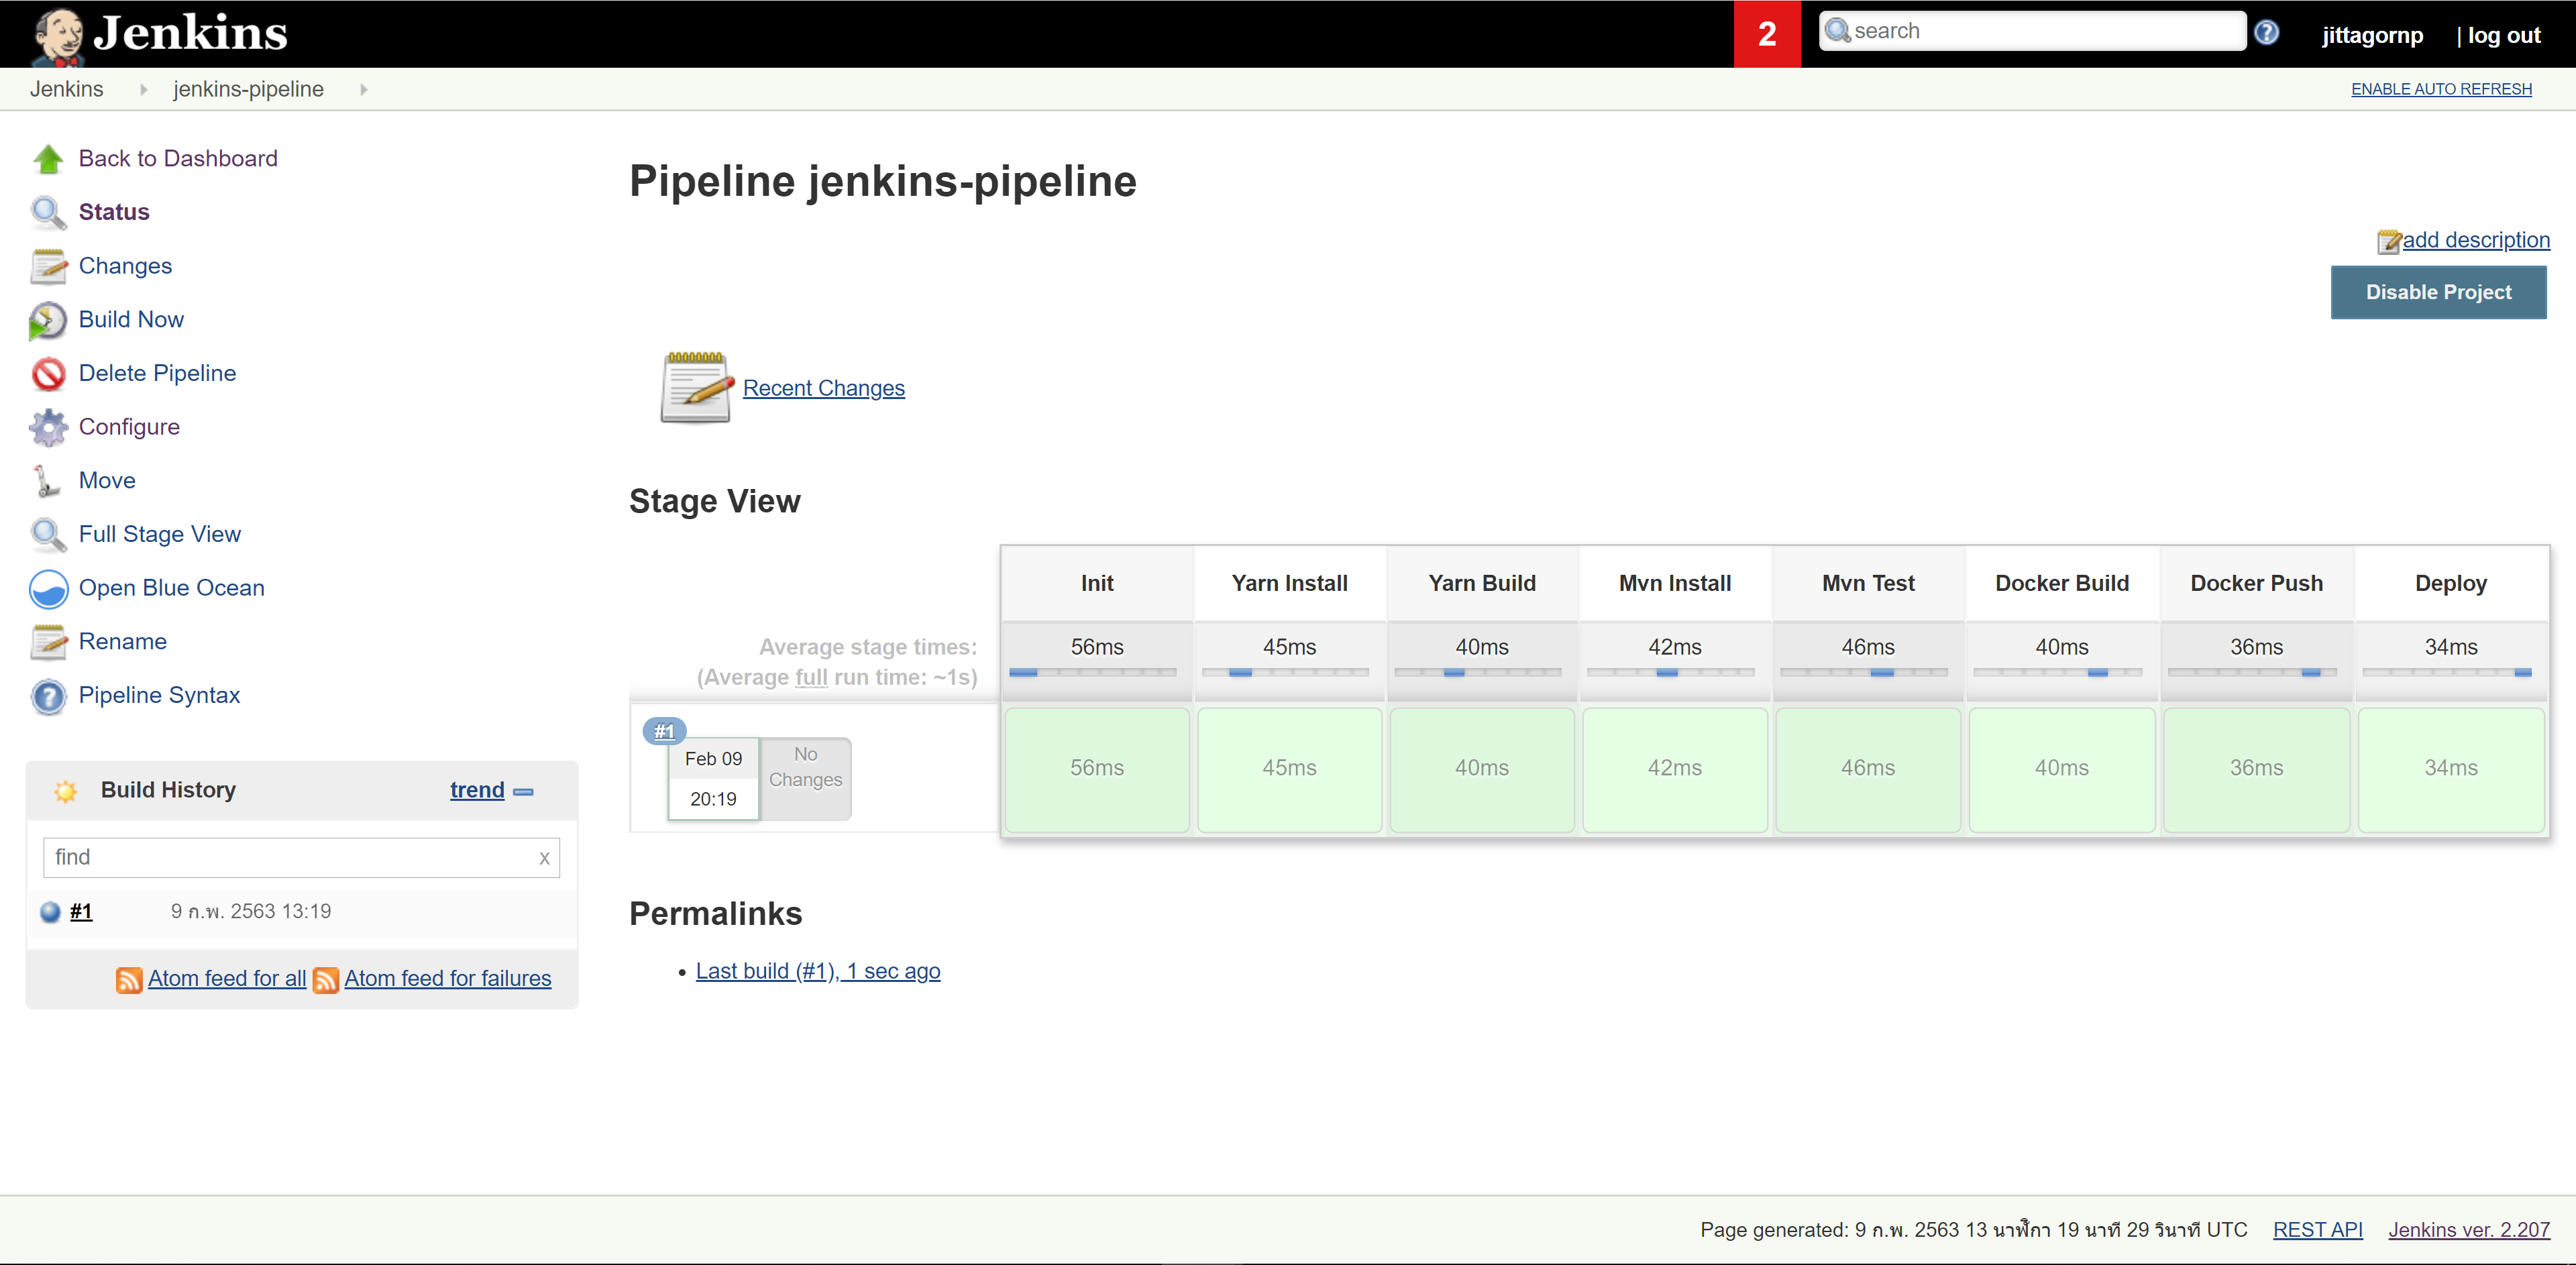
Task: Click the log out link
Action: [2503, 35]
